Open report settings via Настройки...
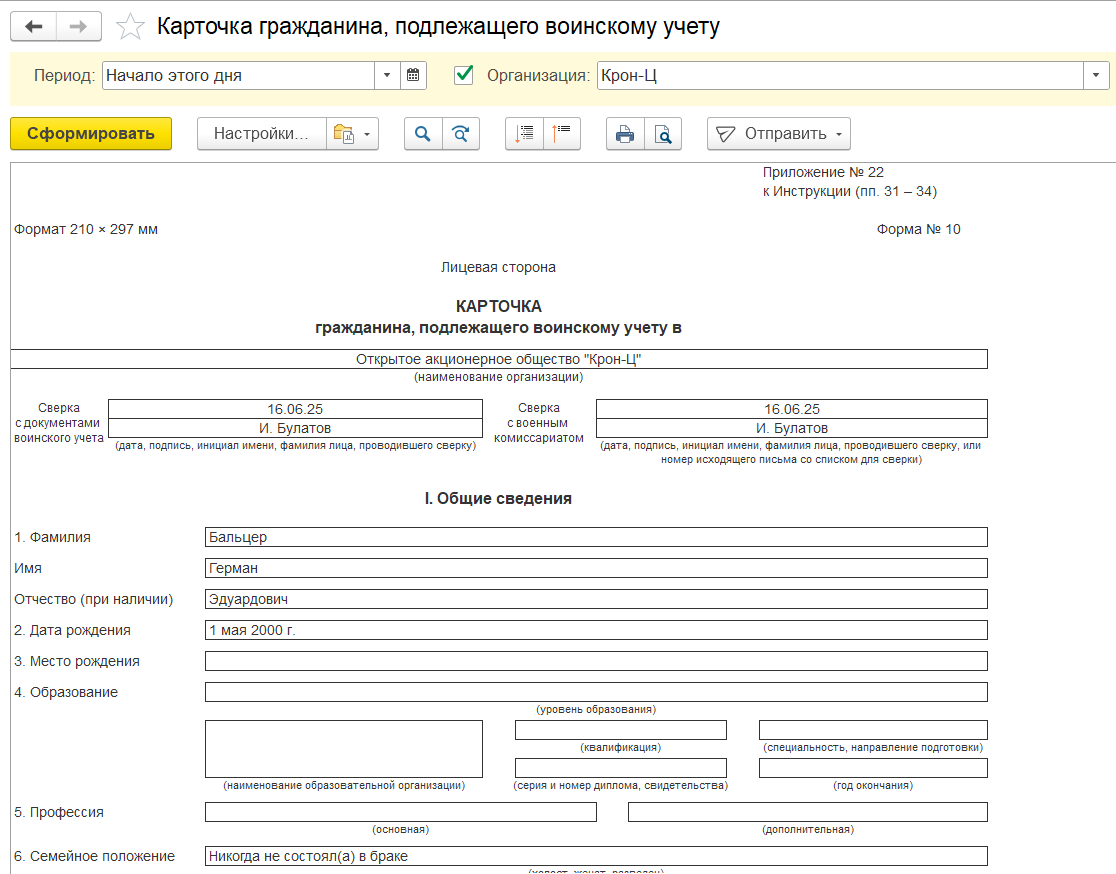 click(x=261, y=134)
